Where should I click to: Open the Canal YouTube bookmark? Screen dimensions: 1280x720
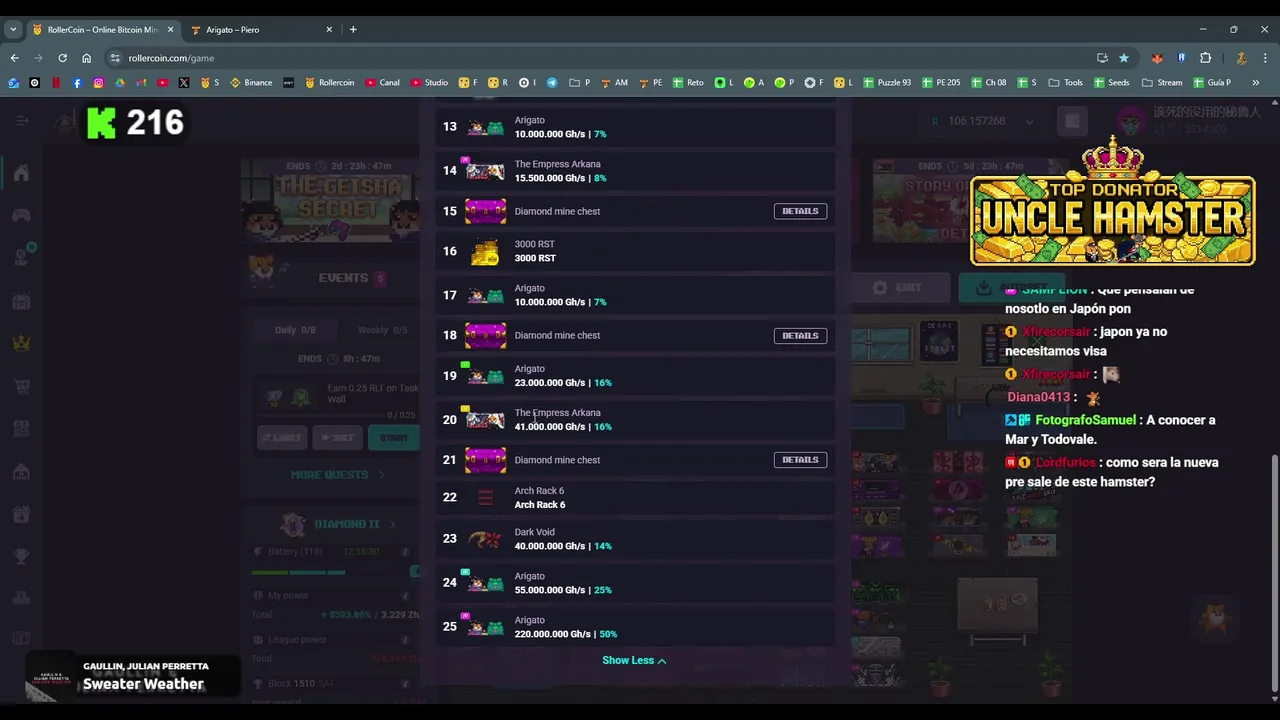[x=382, y=83]
